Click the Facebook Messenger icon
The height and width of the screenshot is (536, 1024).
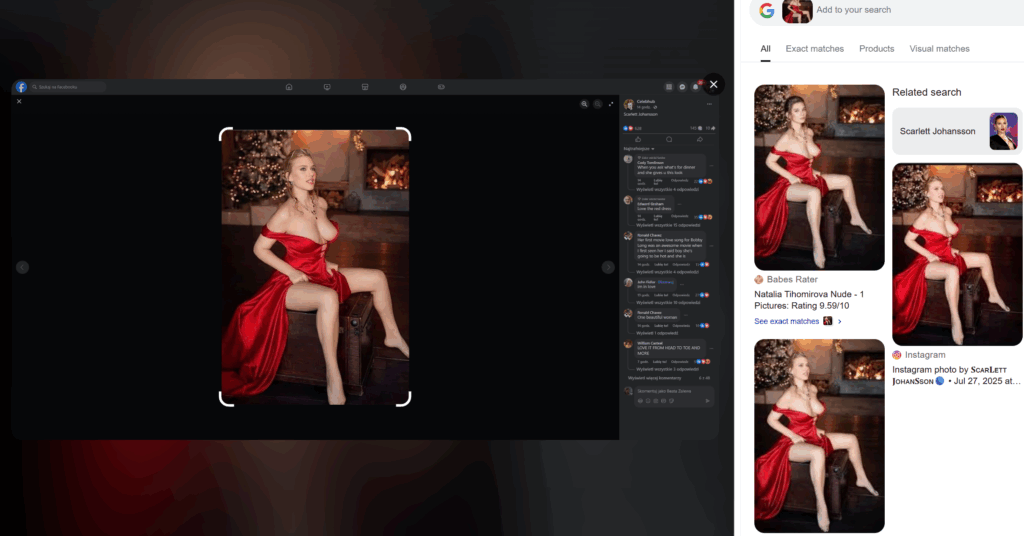coord(682,87)
